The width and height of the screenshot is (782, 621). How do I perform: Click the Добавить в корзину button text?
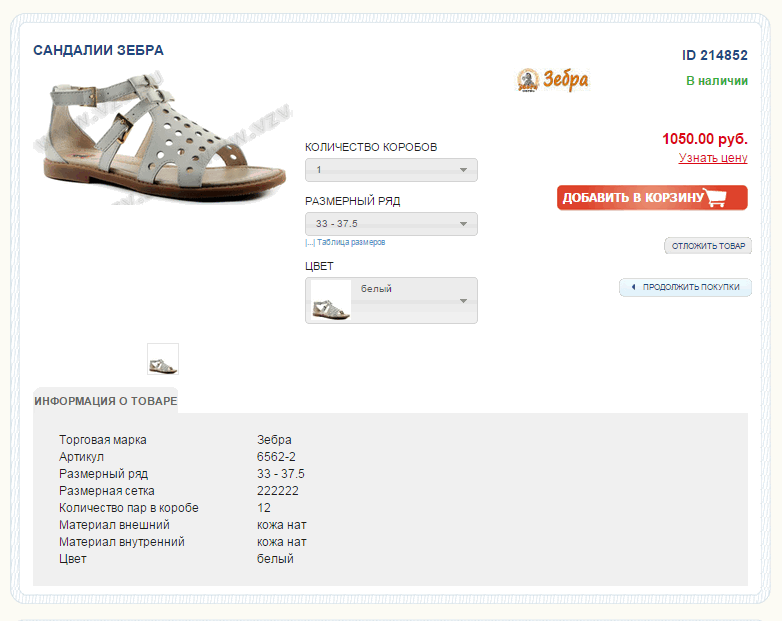(633, 197)
